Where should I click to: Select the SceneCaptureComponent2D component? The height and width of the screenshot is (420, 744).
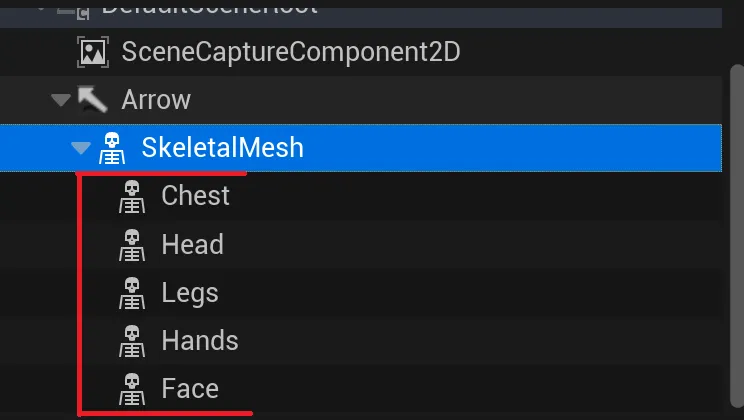tap(290, 52)
